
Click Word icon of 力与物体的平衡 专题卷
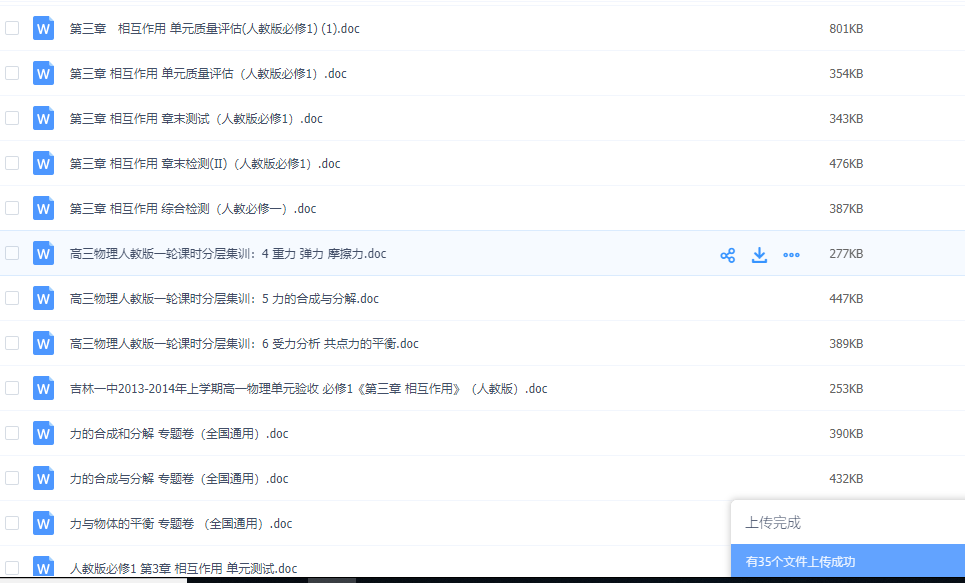(x=43, y=523)
